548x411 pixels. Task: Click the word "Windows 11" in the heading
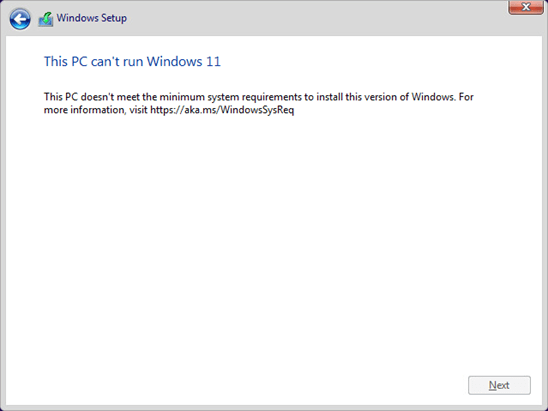[x=183, y=62]
